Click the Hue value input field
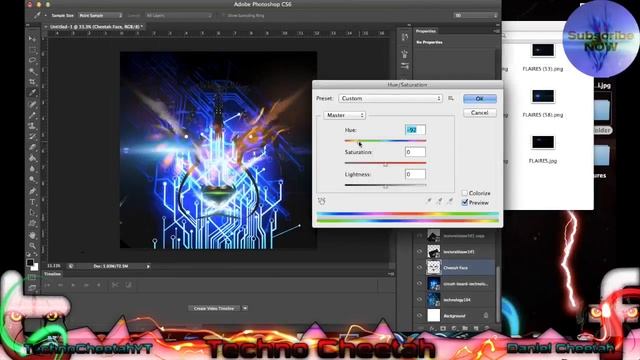 (415, 130)
